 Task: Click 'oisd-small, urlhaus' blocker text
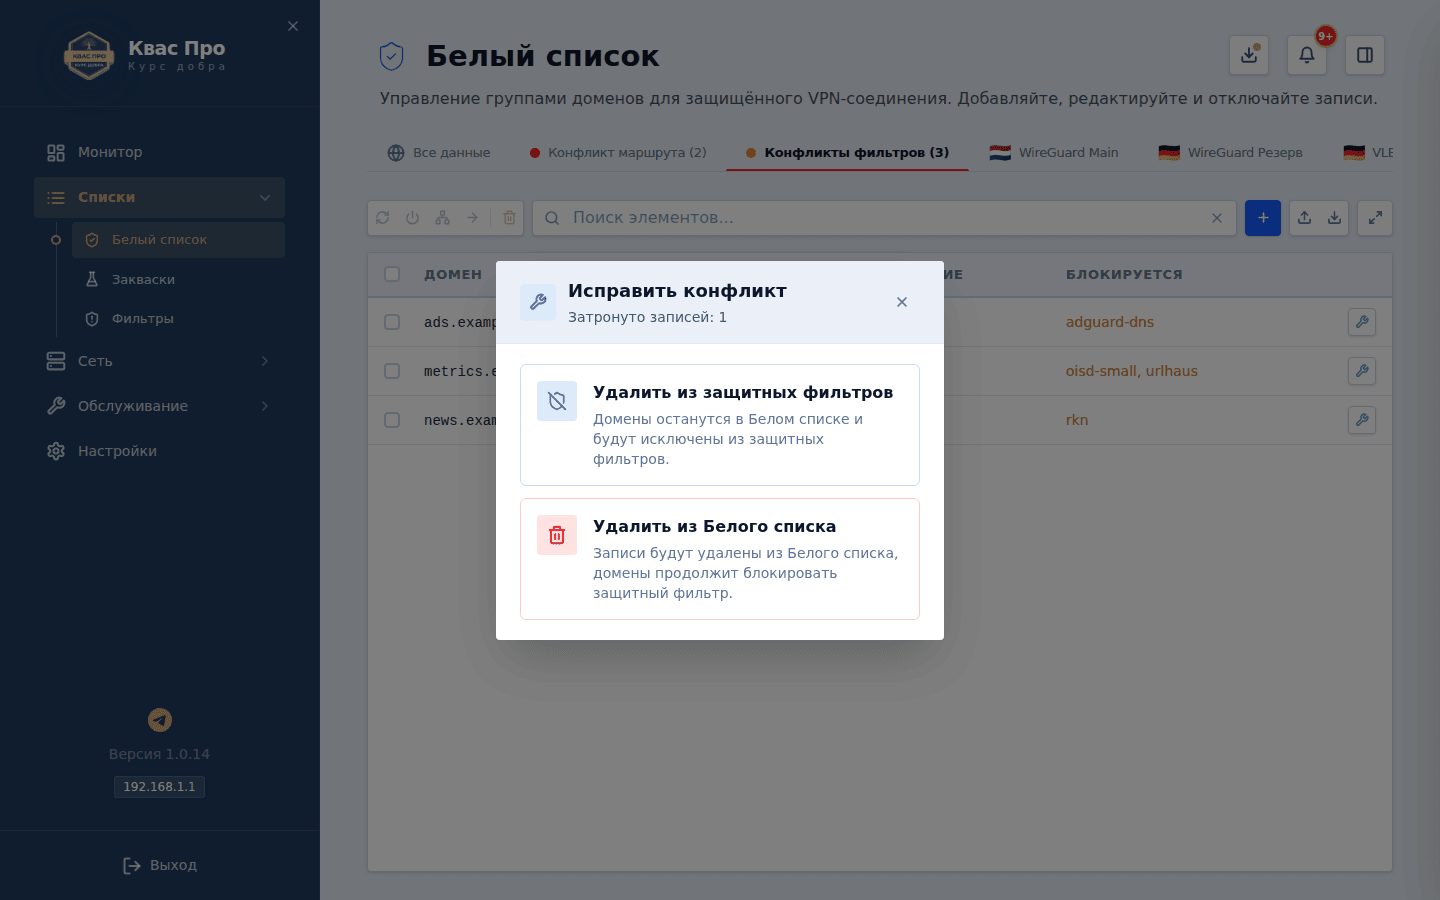1132,371
